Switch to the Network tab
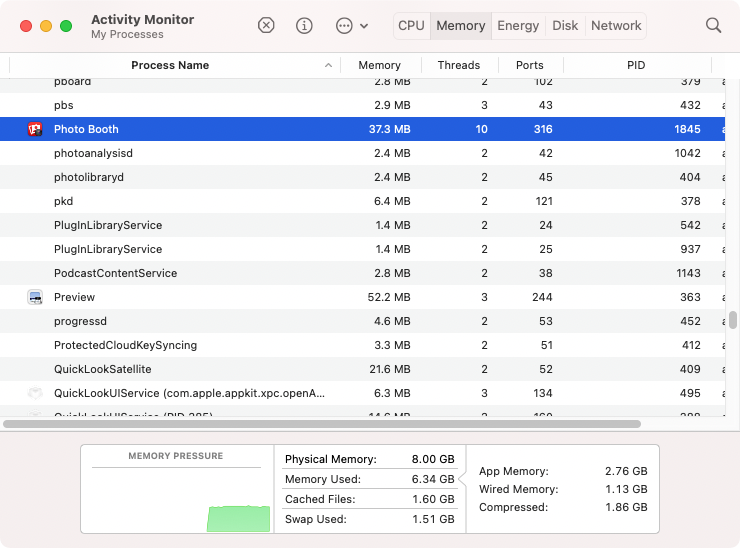Viewport: 740px width, 548px height. tap(616, 25)
